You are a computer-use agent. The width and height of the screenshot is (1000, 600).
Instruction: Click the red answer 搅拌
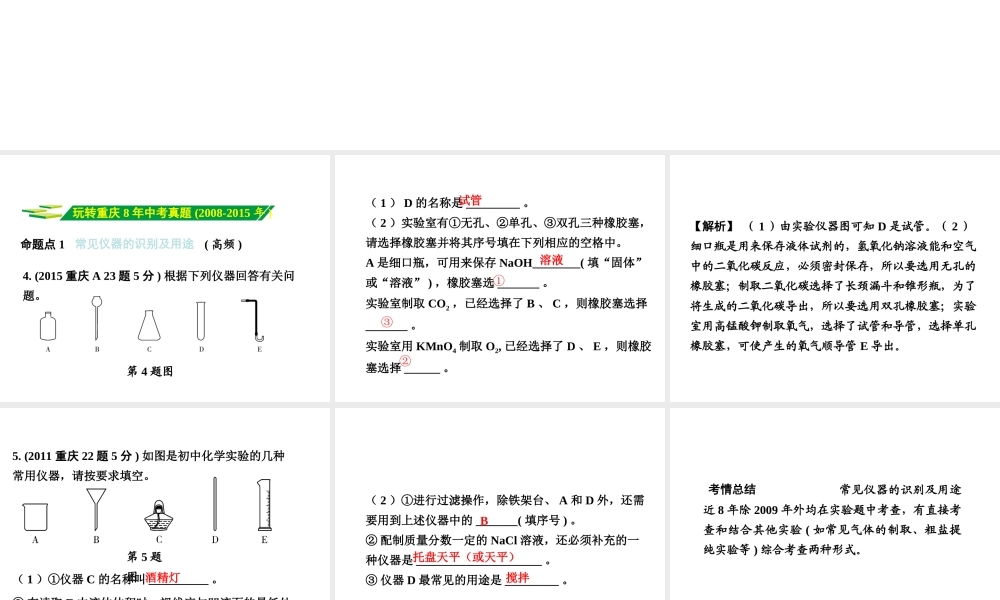[x=517, y=578]
